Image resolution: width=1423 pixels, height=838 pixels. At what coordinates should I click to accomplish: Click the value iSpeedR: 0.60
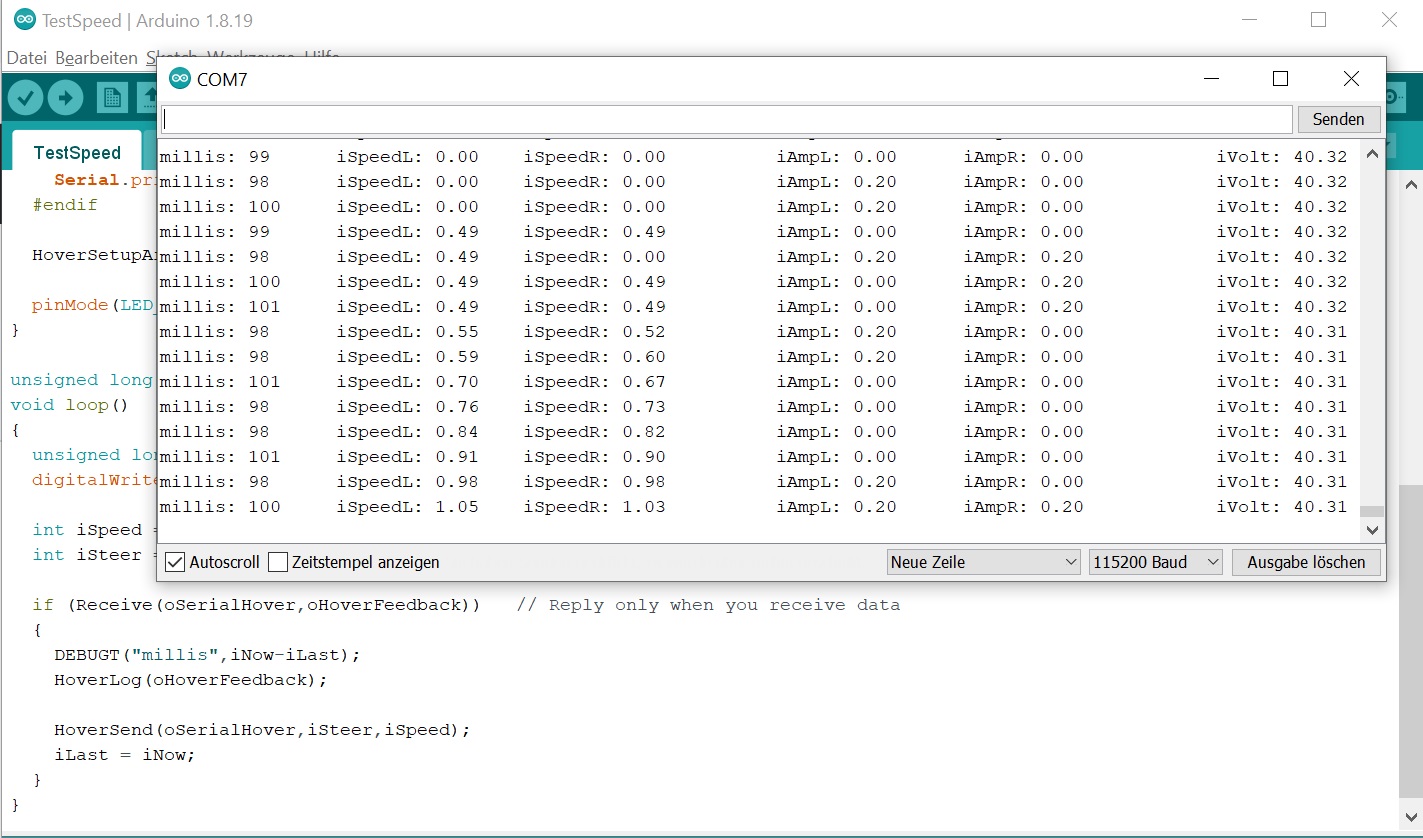(594, 357)
